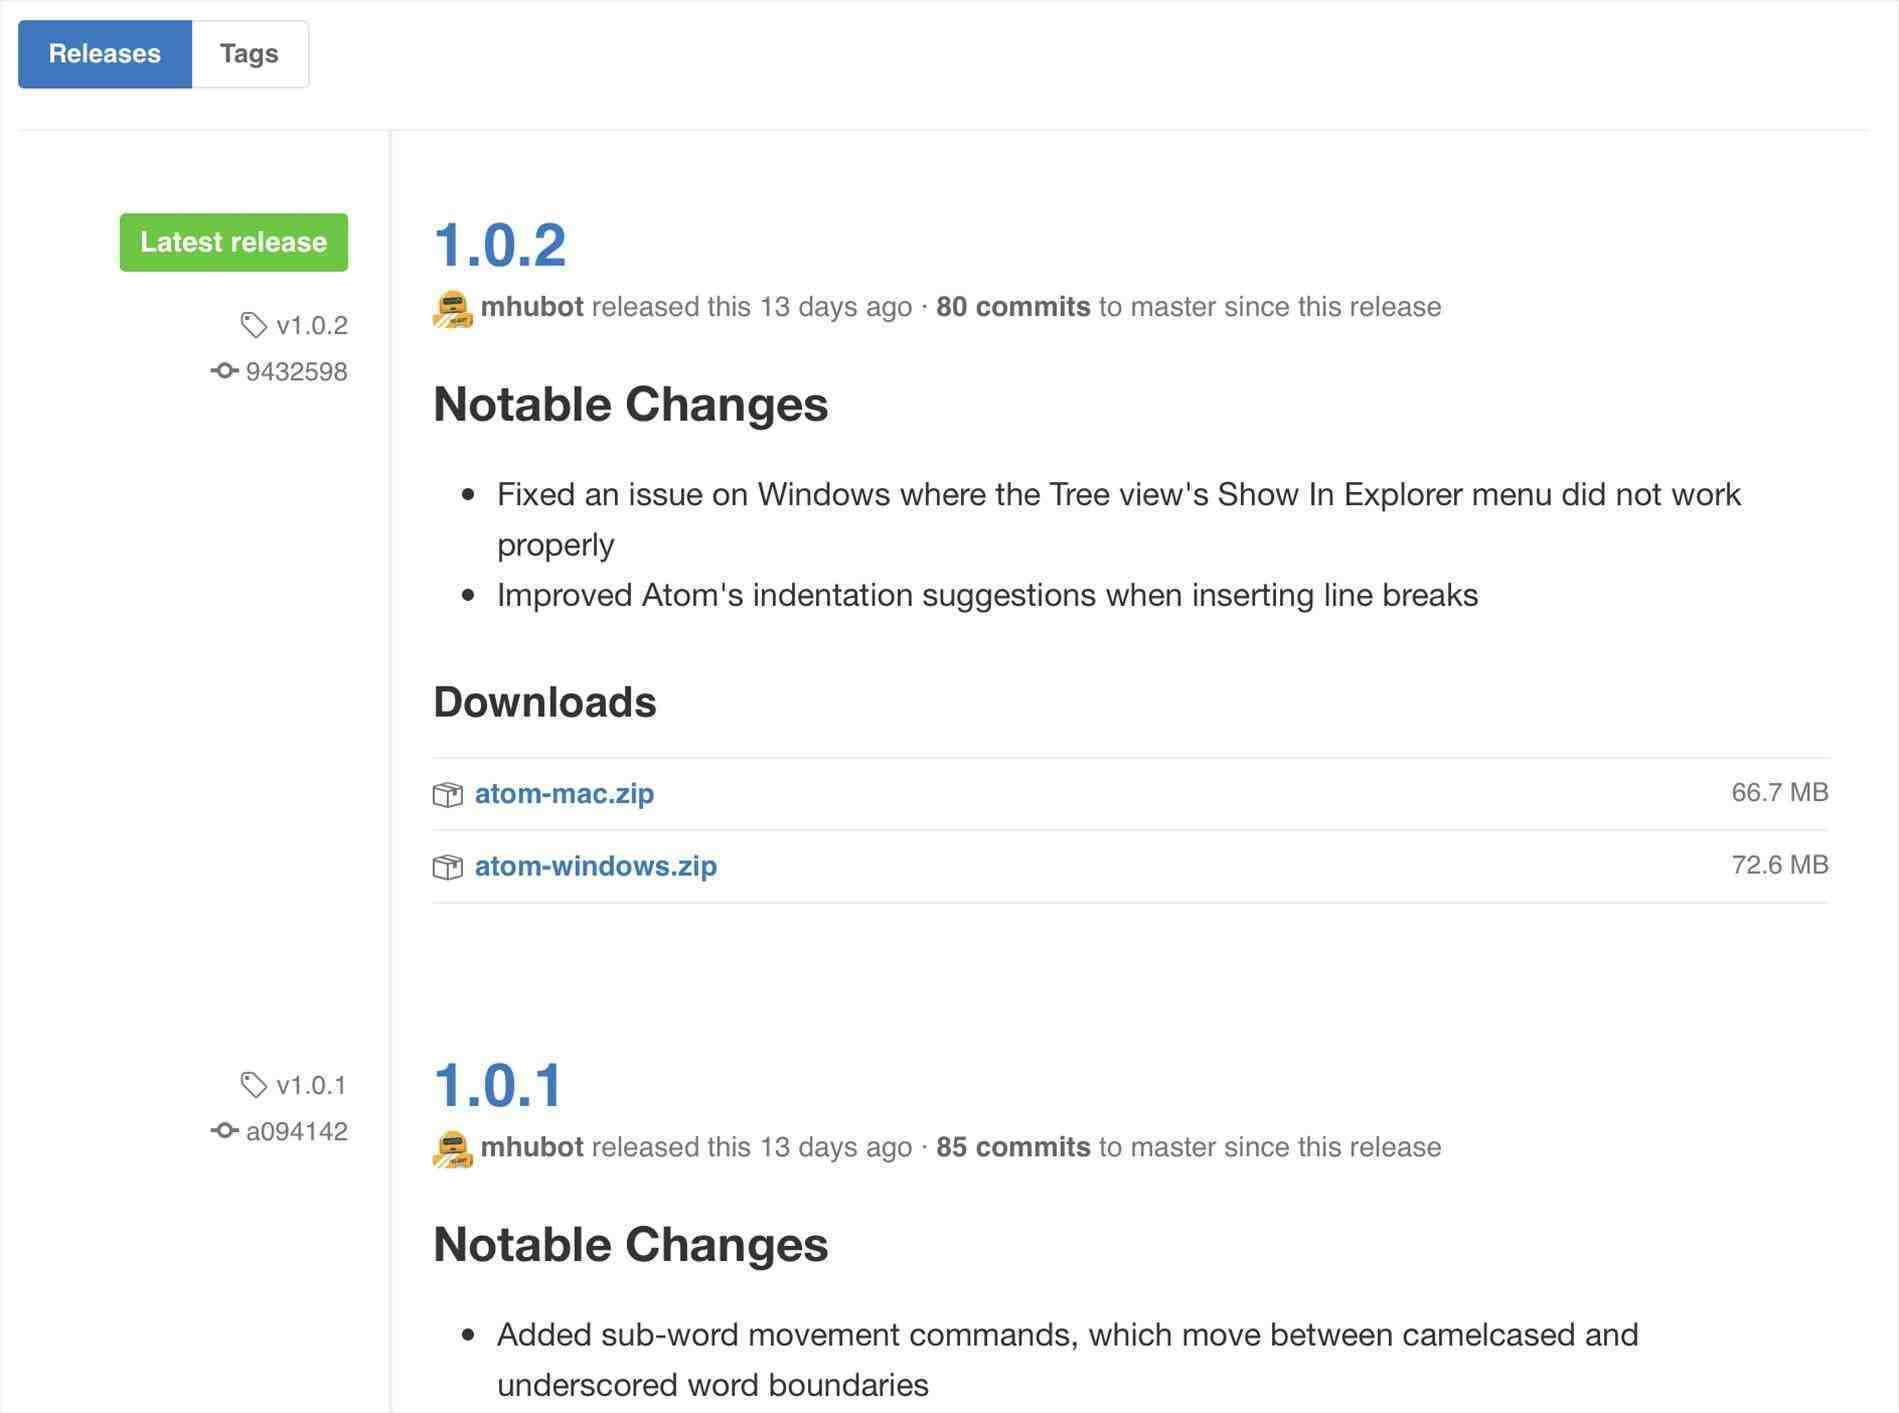
Task: Open the 85 commits comparison link
Action: (1013, 1147)
